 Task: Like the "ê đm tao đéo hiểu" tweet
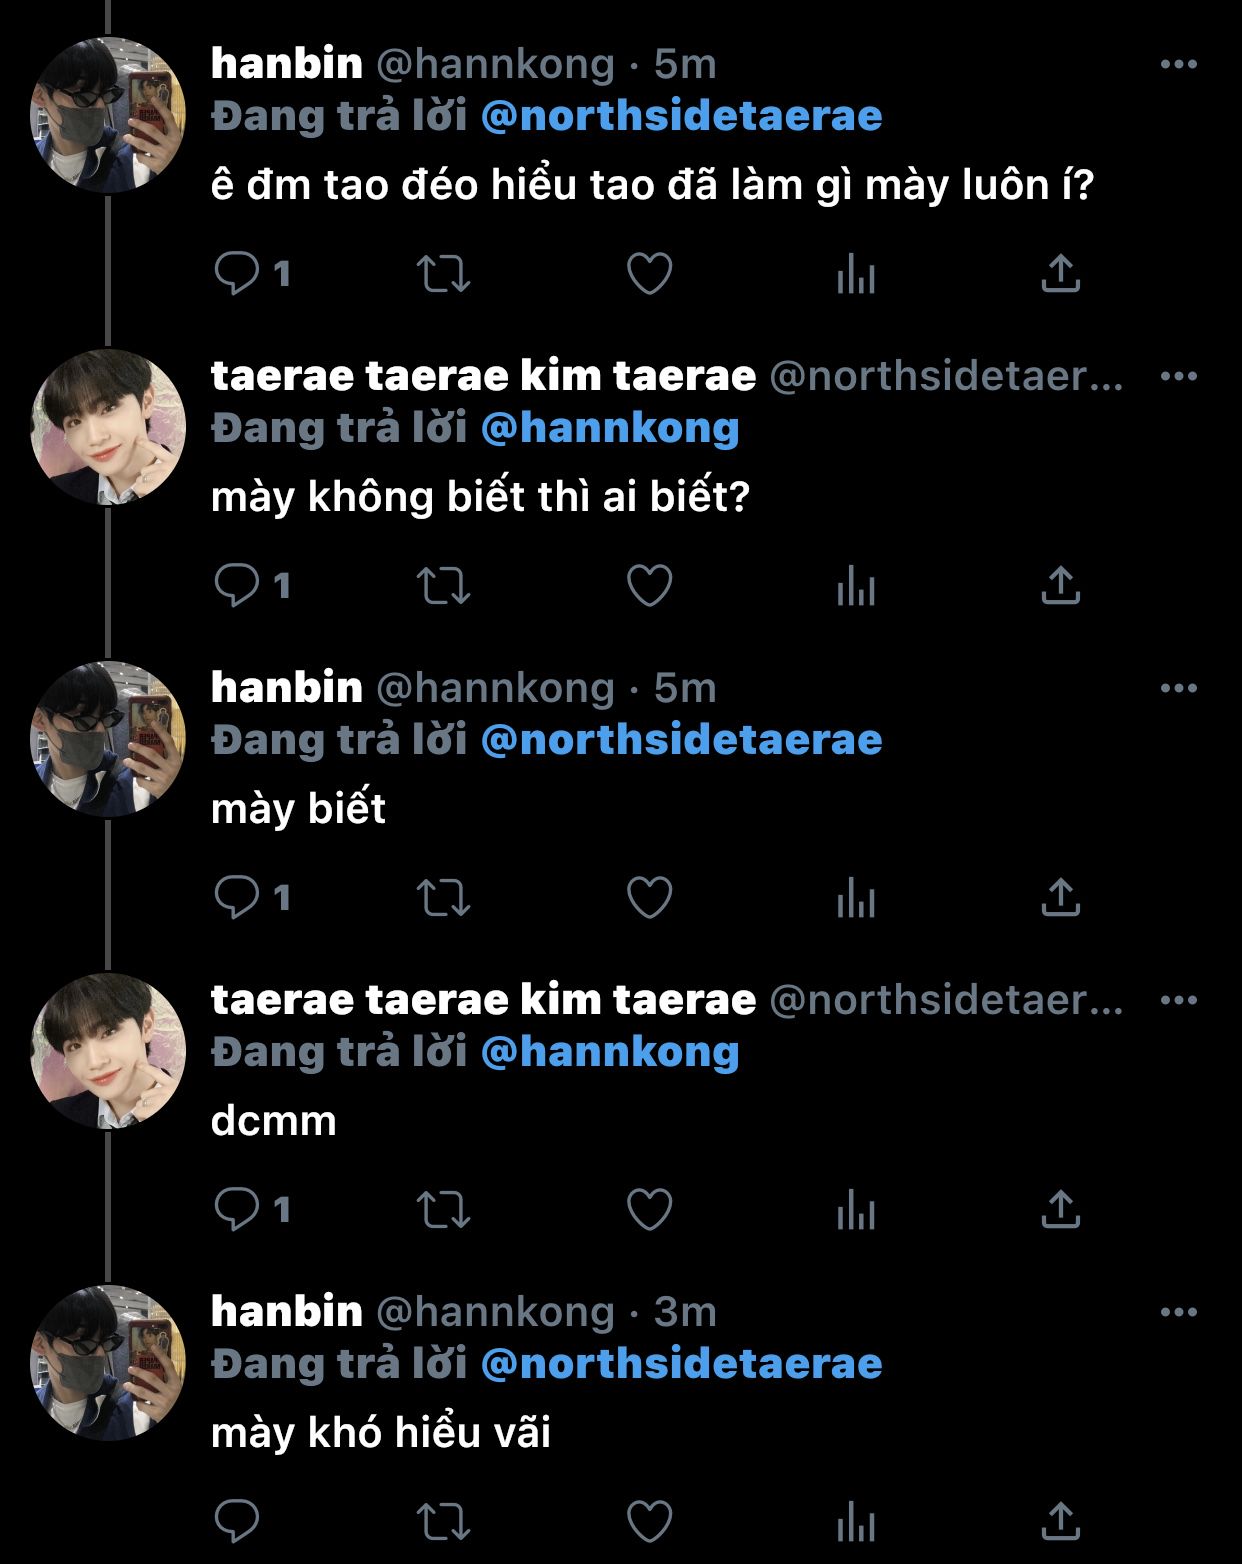649,273
